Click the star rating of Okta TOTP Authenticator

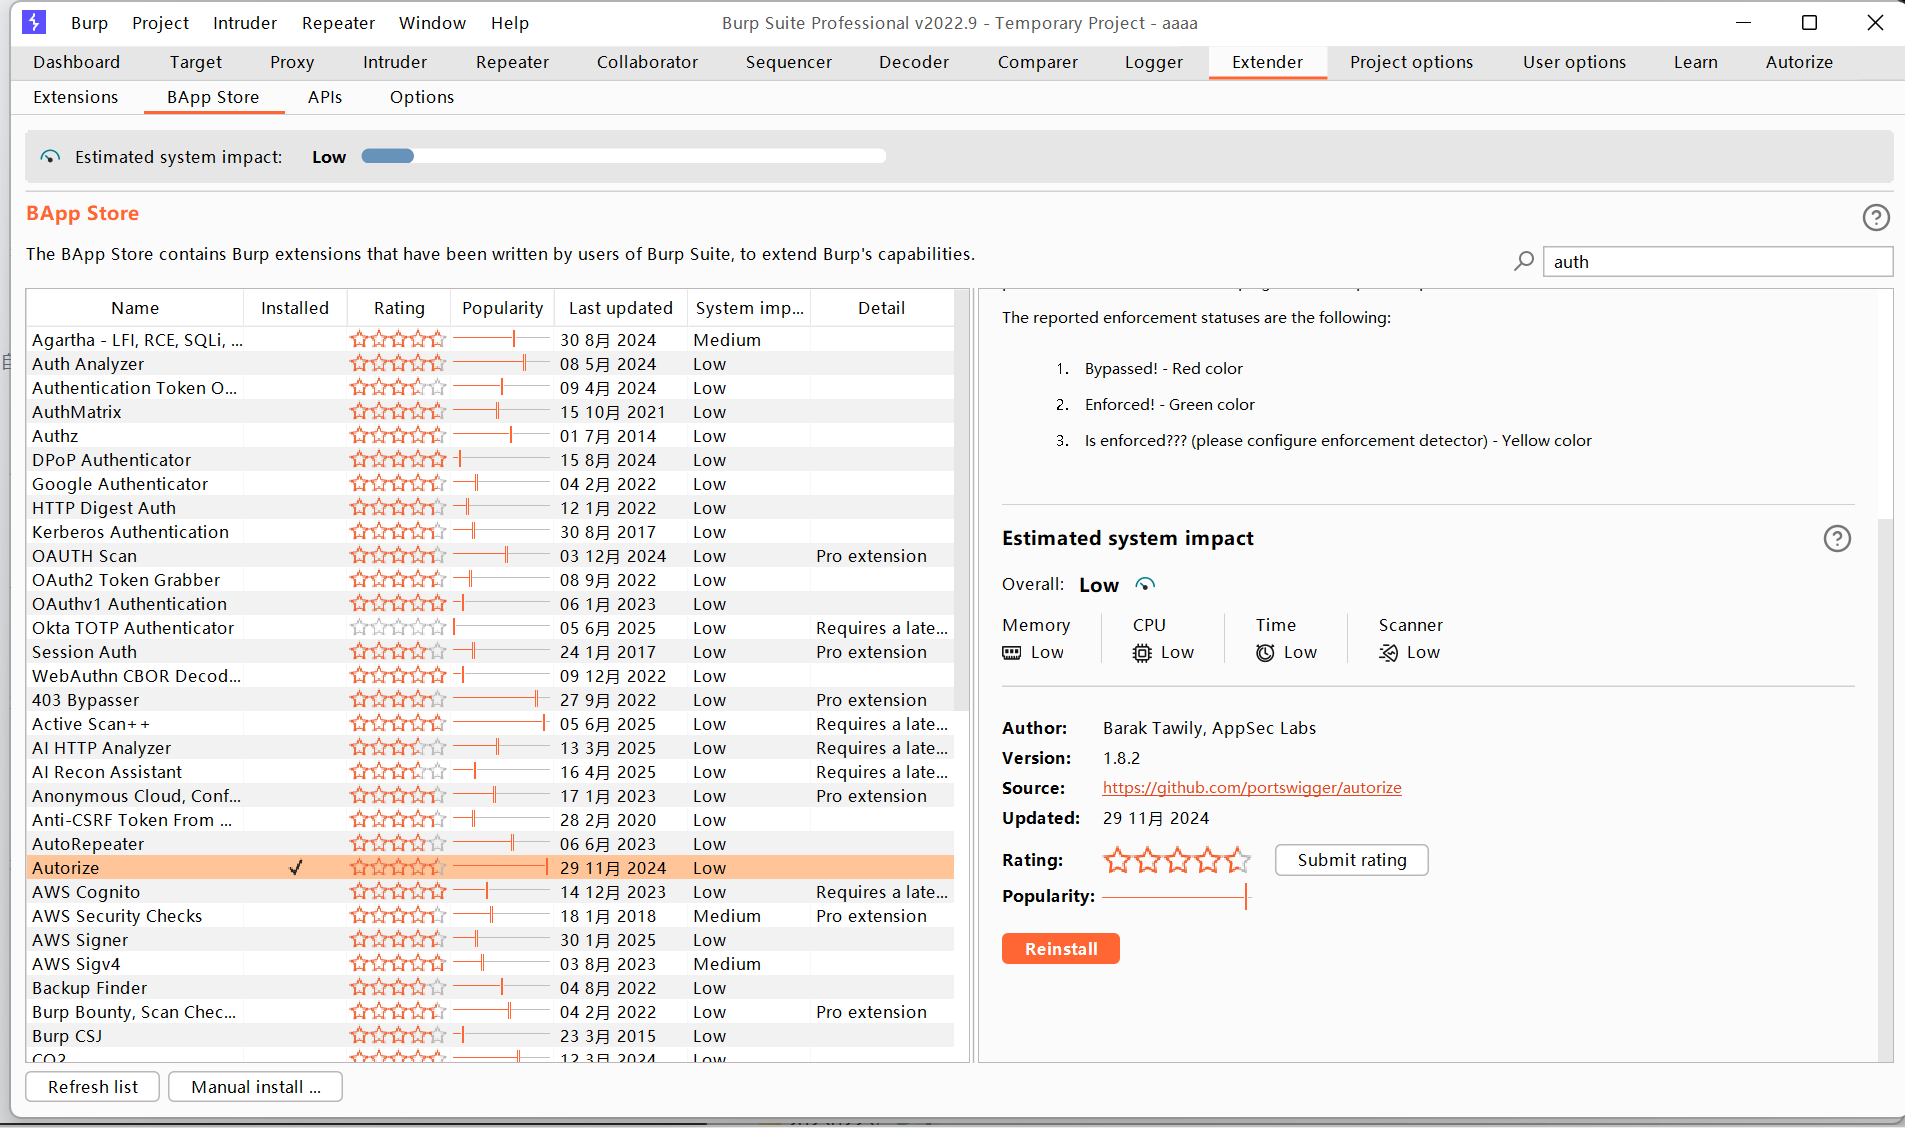click(x=398, y=628)
